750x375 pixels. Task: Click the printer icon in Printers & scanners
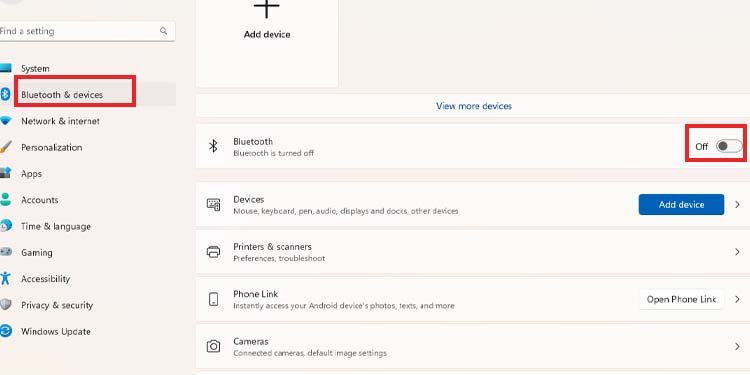[x=213, y=252]
